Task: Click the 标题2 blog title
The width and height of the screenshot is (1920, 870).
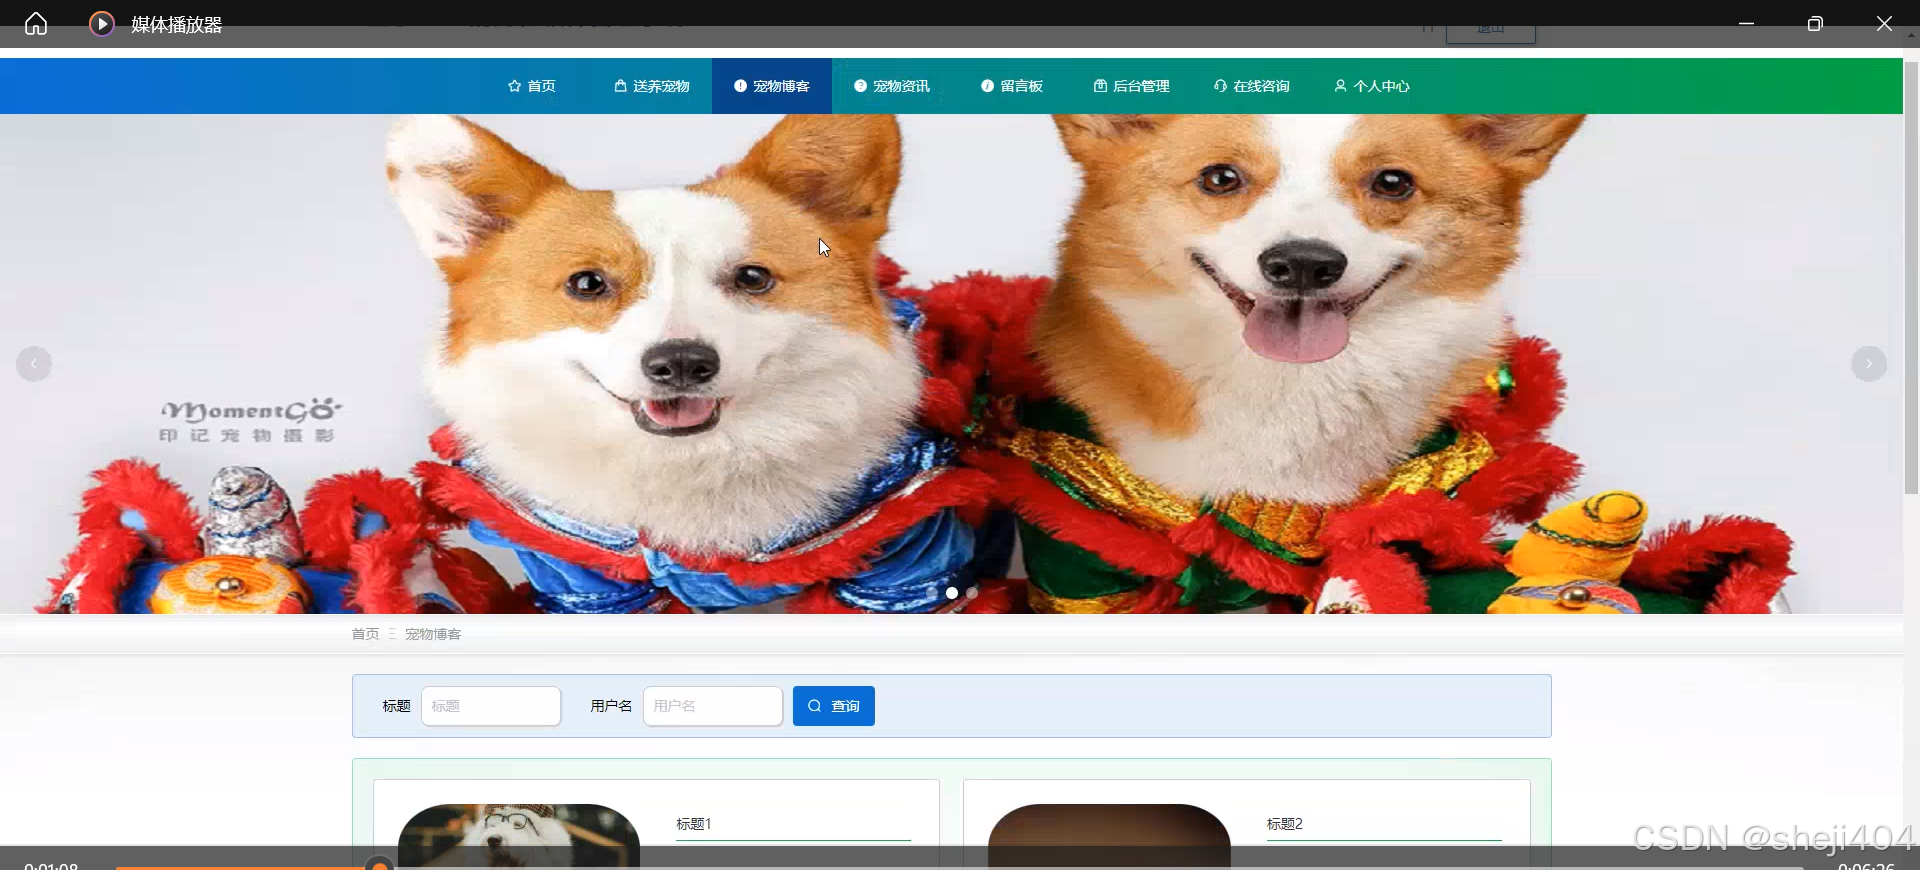Action: tap(1284, 824)
